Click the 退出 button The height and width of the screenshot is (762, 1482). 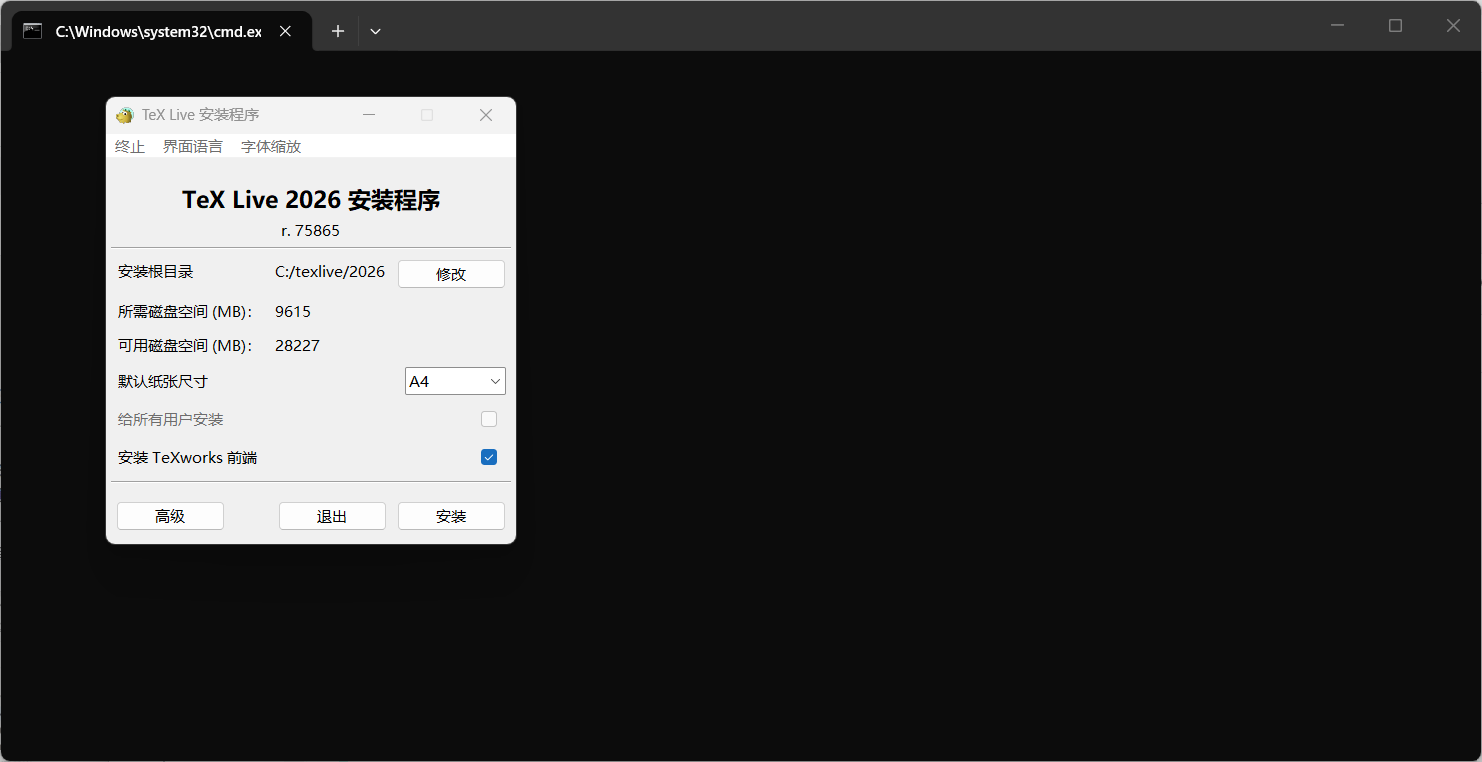pos(332,516)
